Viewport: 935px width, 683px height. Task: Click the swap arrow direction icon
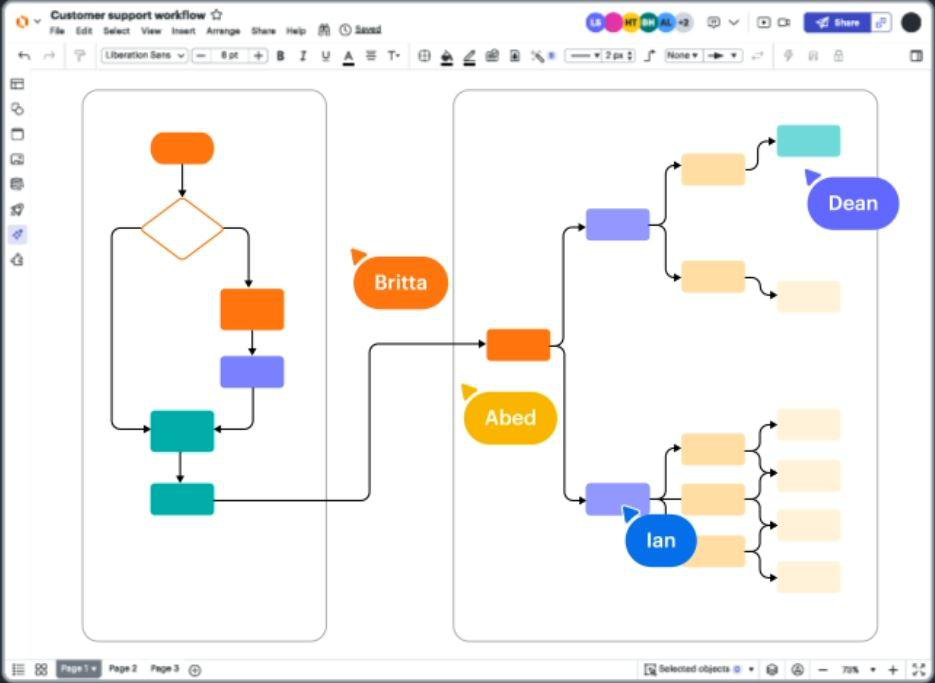coord(757,55)
